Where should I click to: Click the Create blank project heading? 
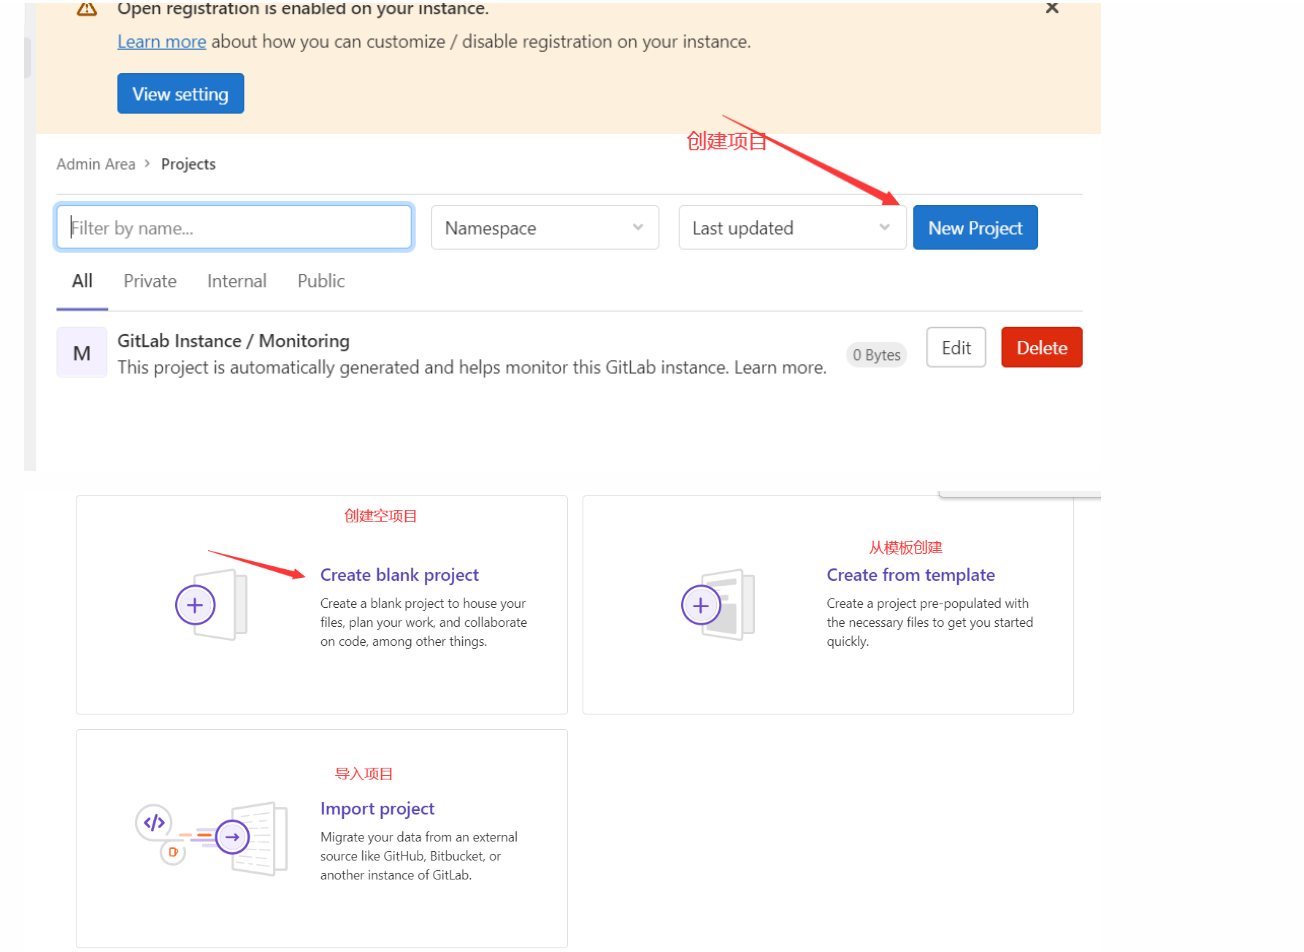tap(399, 575)
